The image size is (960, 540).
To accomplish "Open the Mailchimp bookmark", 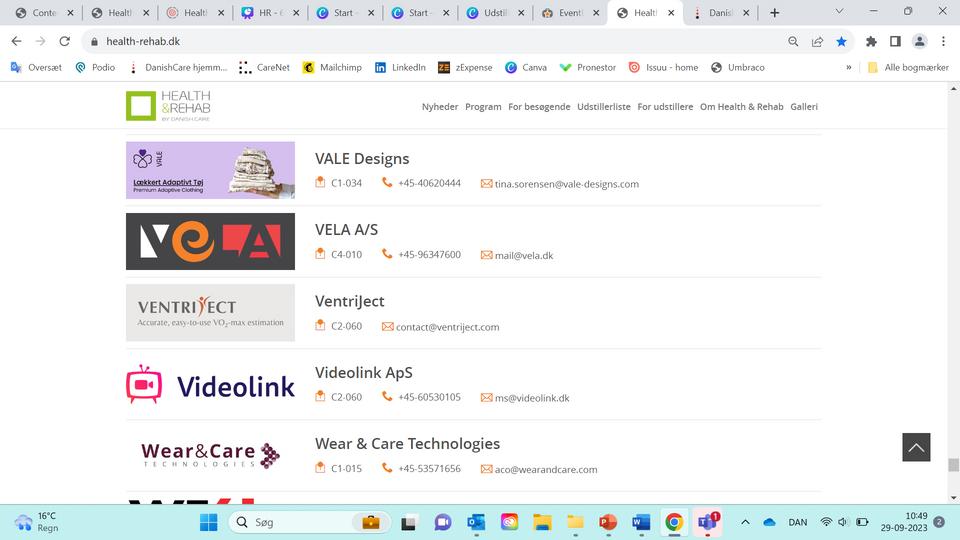I will pyautogui.click(x=332, y=67).
